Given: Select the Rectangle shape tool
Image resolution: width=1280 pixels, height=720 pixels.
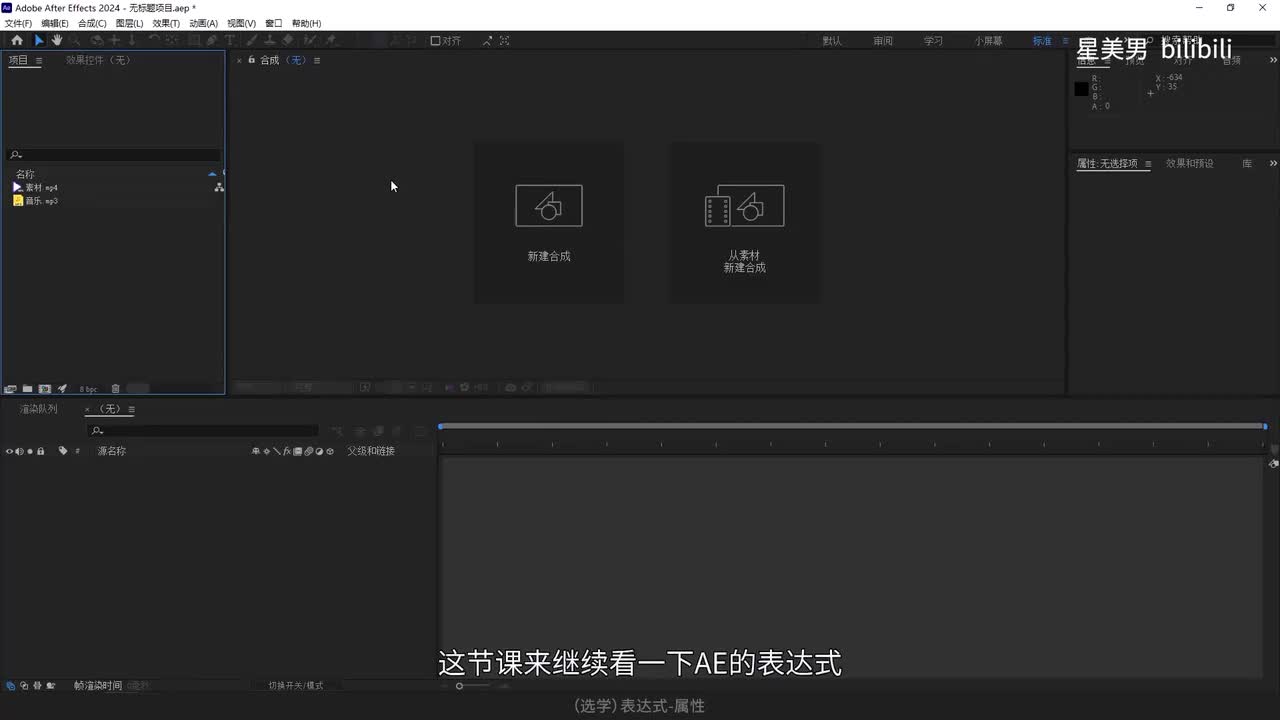Looking at the screenshot, I should pos(194,40).
